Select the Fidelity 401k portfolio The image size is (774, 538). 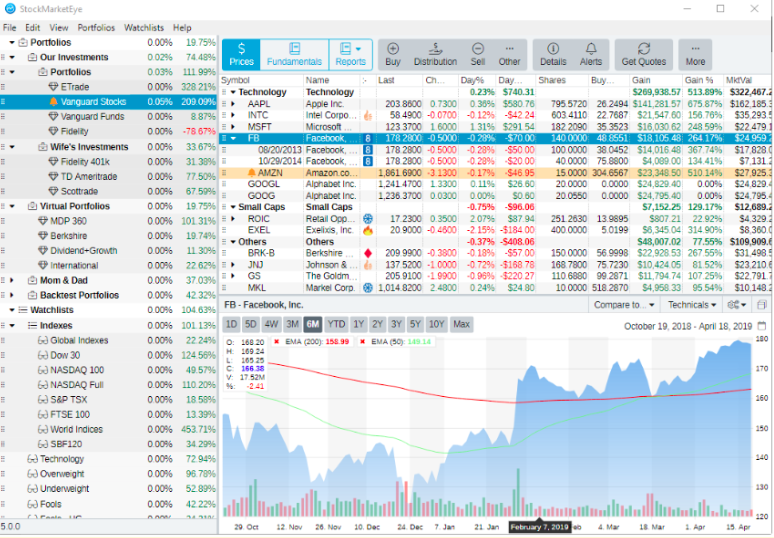(x=109, y=162)
